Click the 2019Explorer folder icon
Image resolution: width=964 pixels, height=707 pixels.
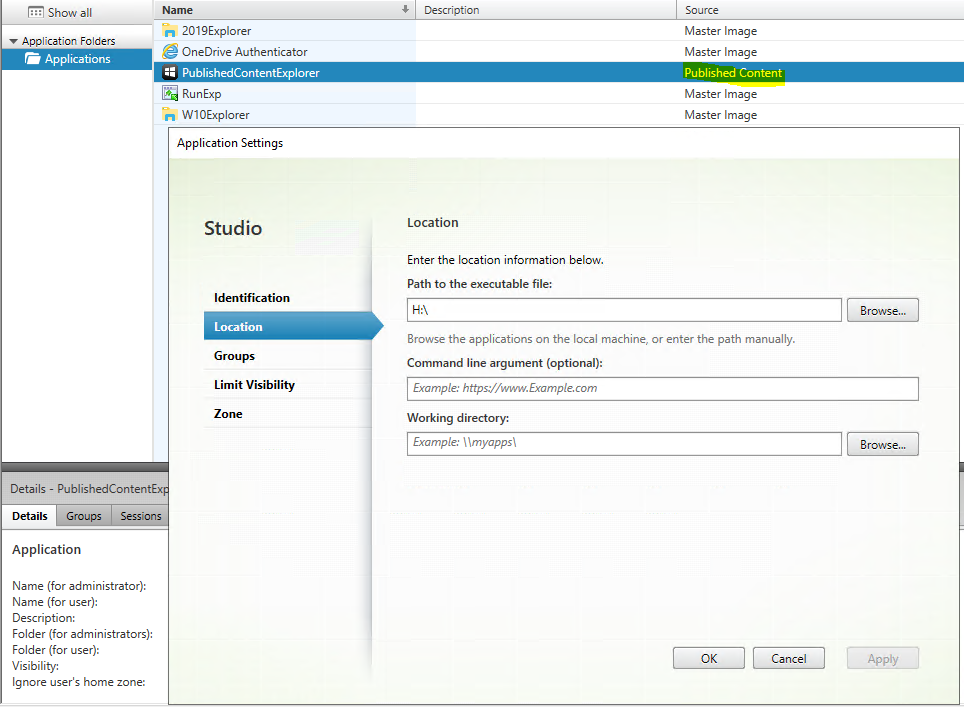170,31
